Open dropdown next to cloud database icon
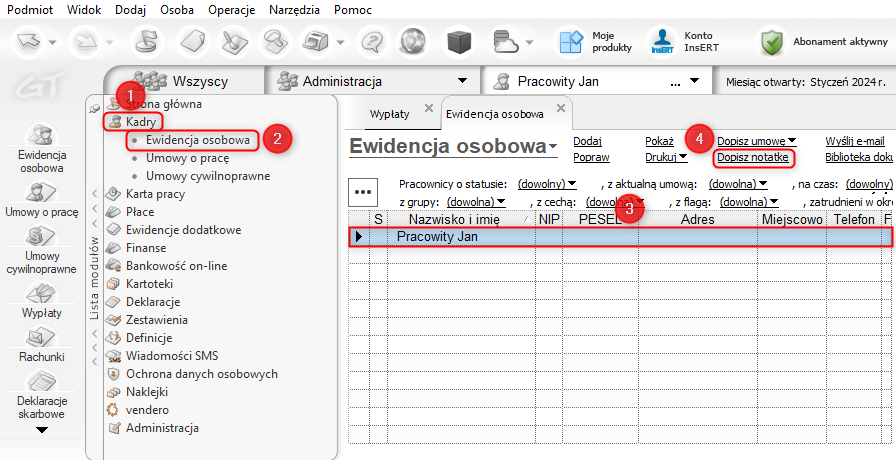This screenshot has height=460, width=896. click(x=529, y=42)
